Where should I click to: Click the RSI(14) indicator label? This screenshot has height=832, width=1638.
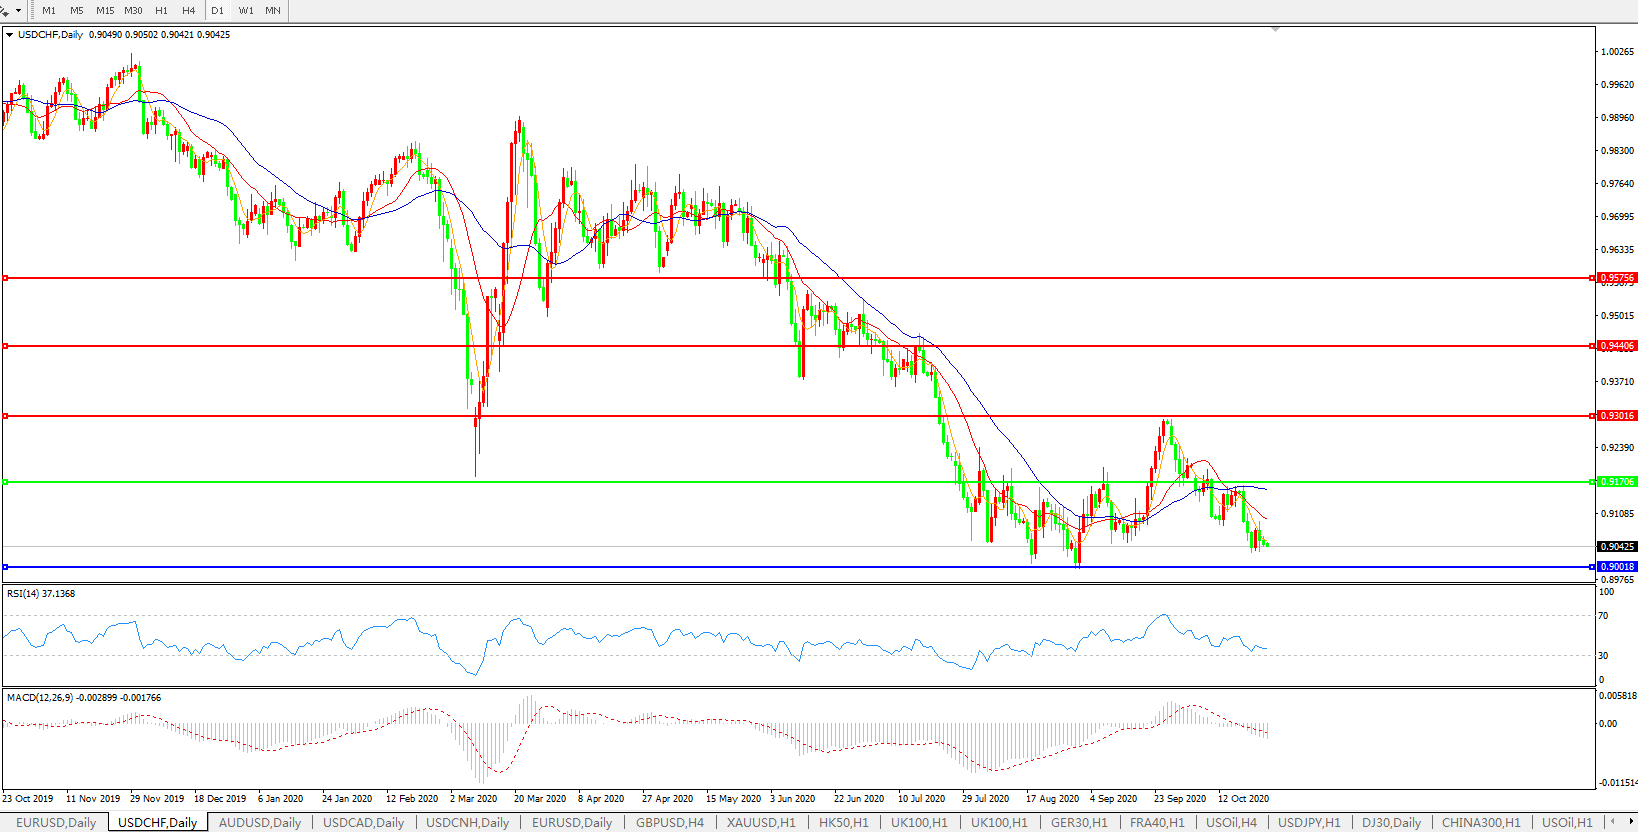tap(41, 594)
